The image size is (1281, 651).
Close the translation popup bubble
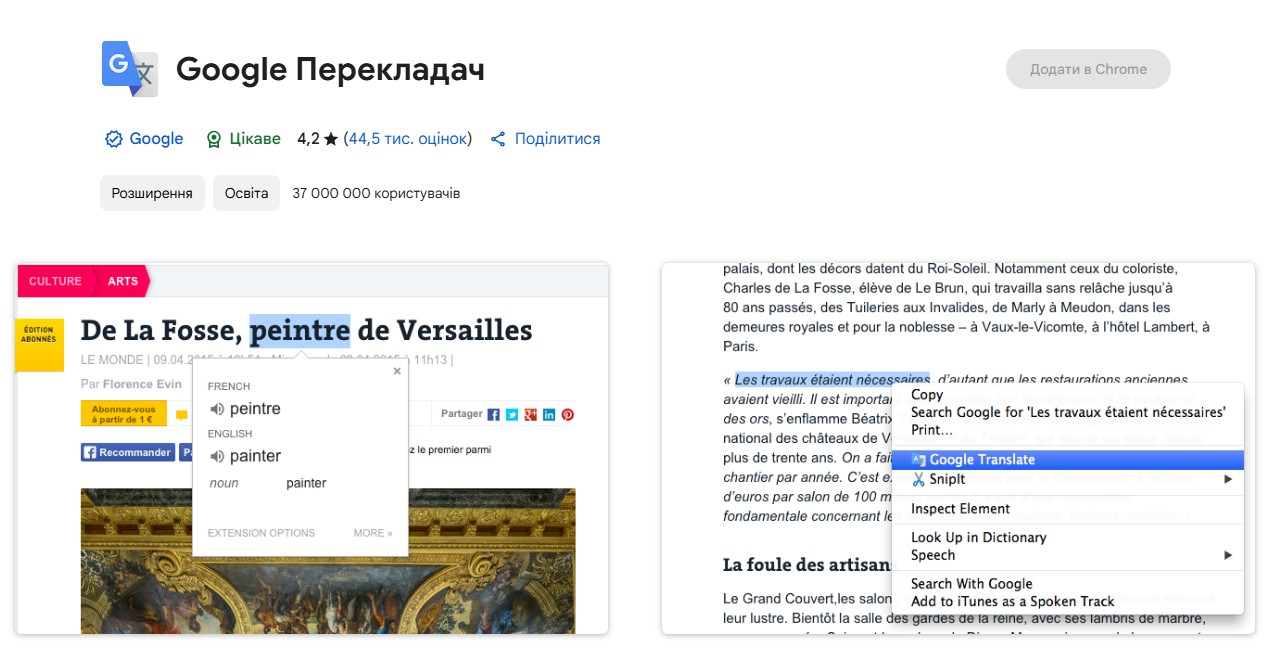click(397, 371)
